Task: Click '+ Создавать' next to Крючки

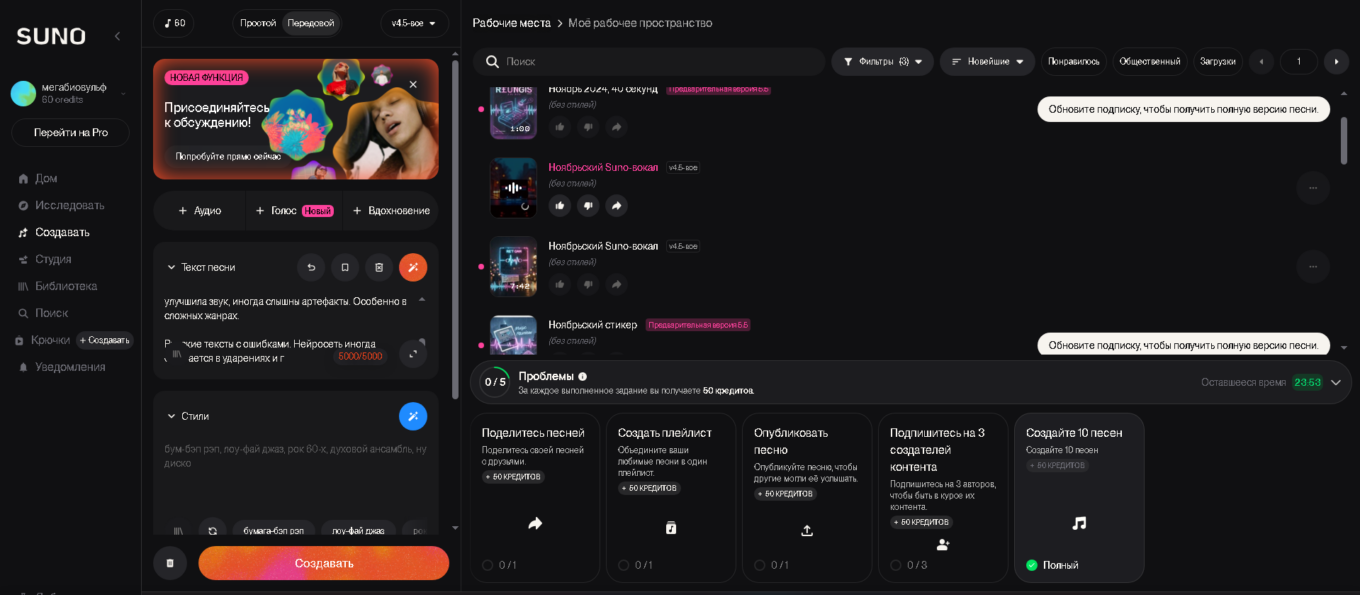Action: tap(105, 340)
